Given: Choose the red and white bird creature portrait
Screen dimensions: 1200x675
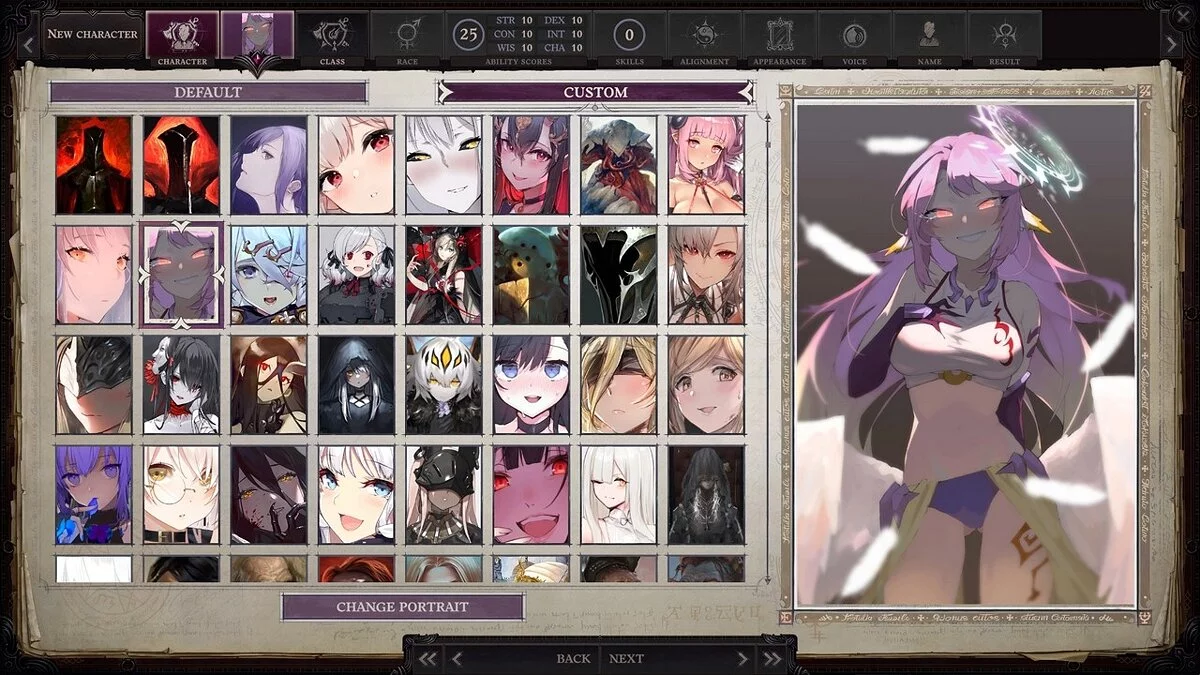Looking at the screenshot, I should click(x=619, y=165).
